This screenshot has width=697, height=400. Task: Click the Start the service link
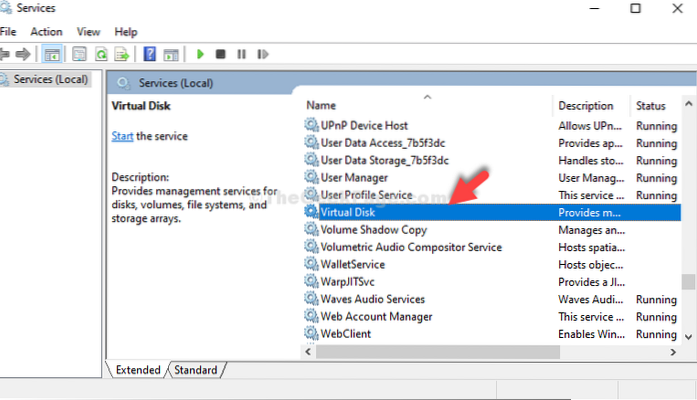[121, 136]
